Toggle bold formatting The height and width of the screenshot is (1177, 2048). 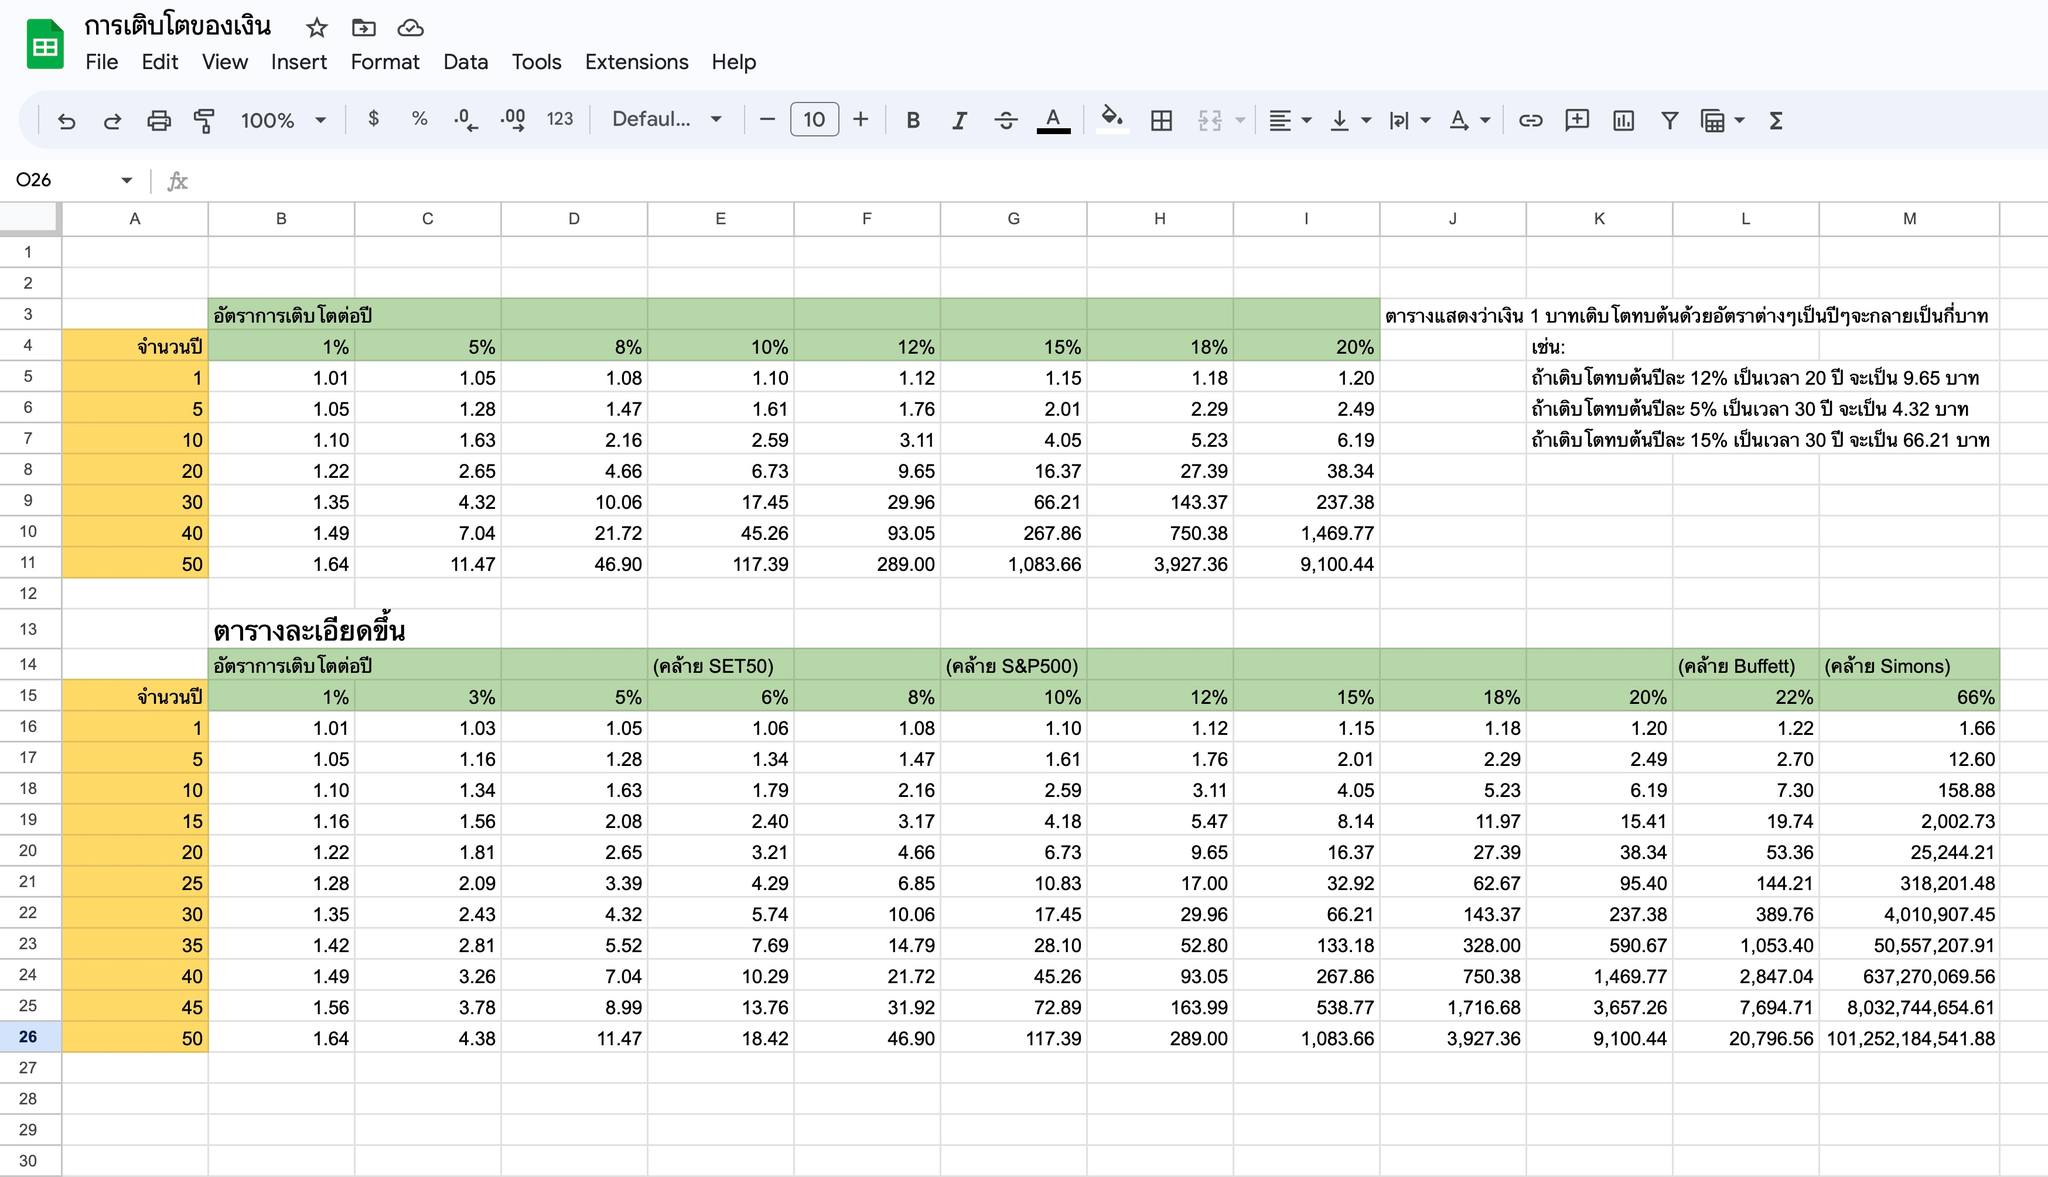point(912,121)
